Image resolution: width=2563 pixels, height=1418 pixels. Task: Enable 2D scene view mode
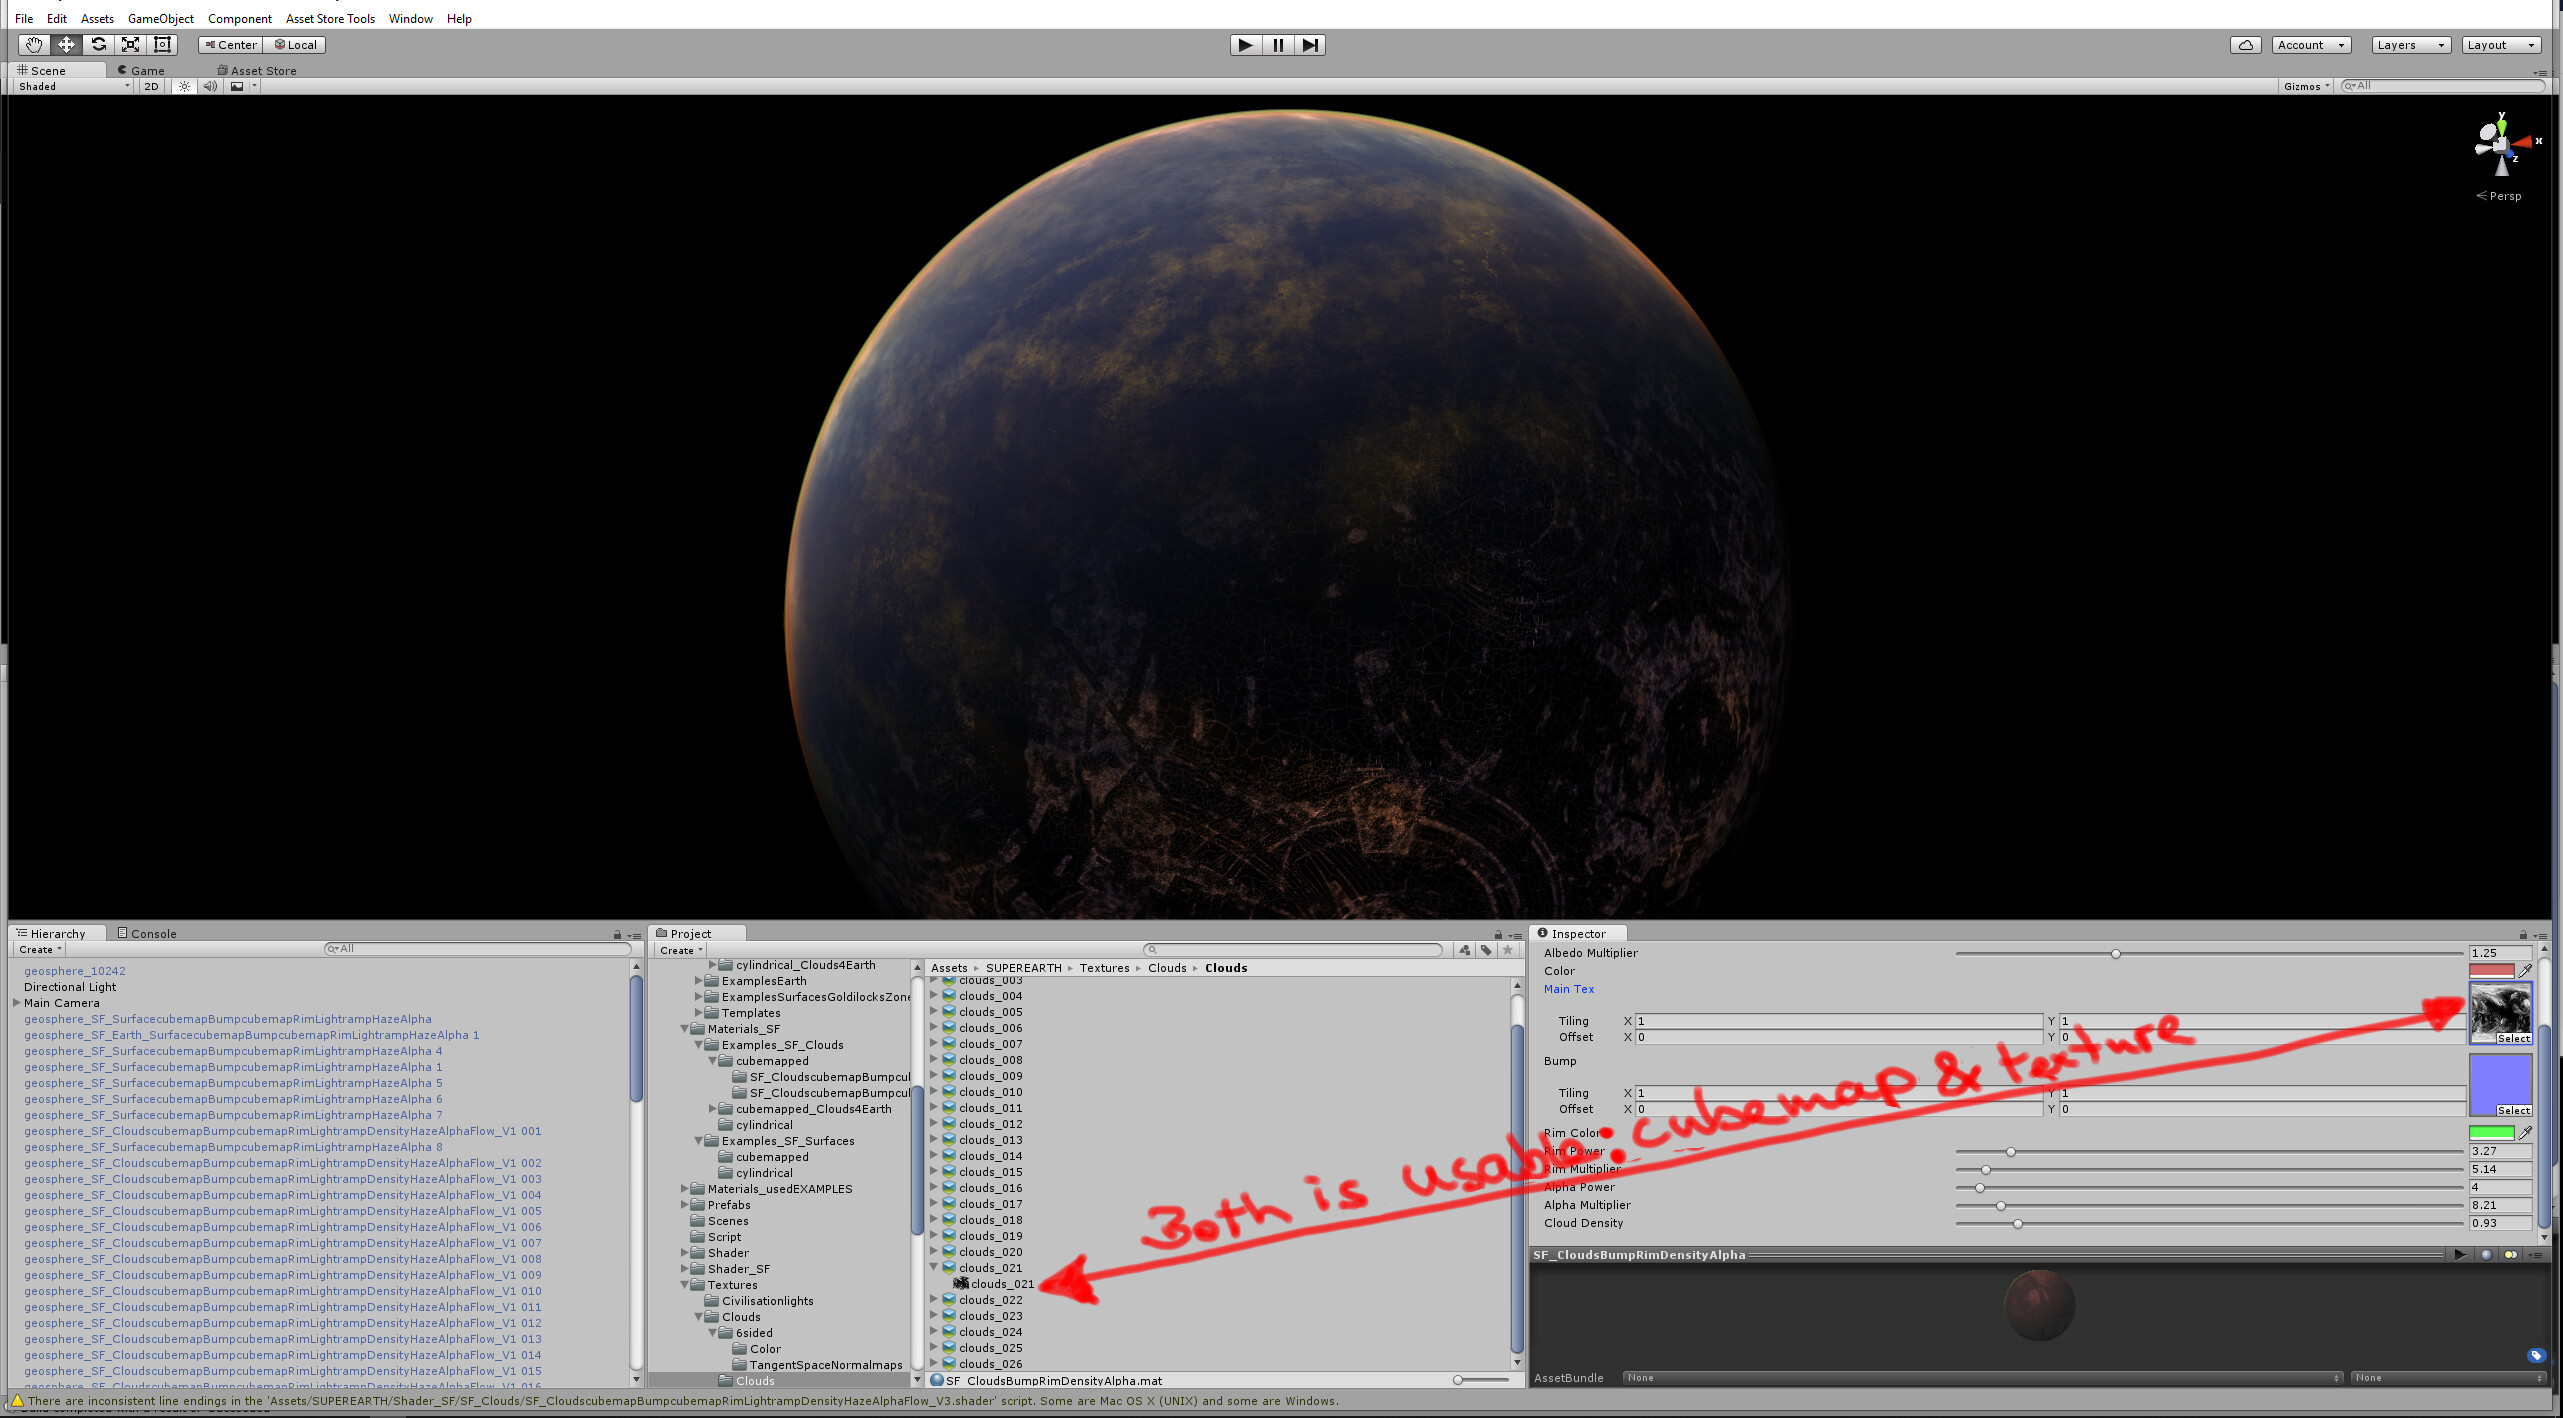point(150,86)
